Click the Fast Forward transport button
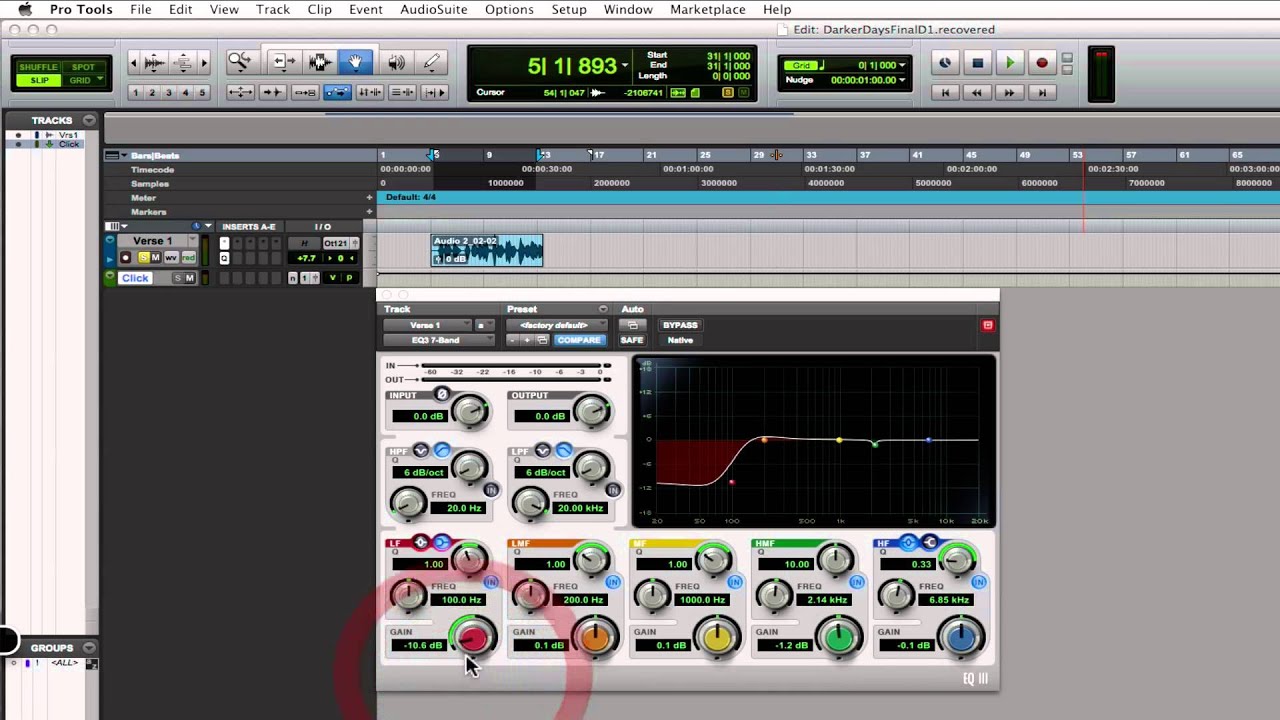 [x=1009, y=92]
